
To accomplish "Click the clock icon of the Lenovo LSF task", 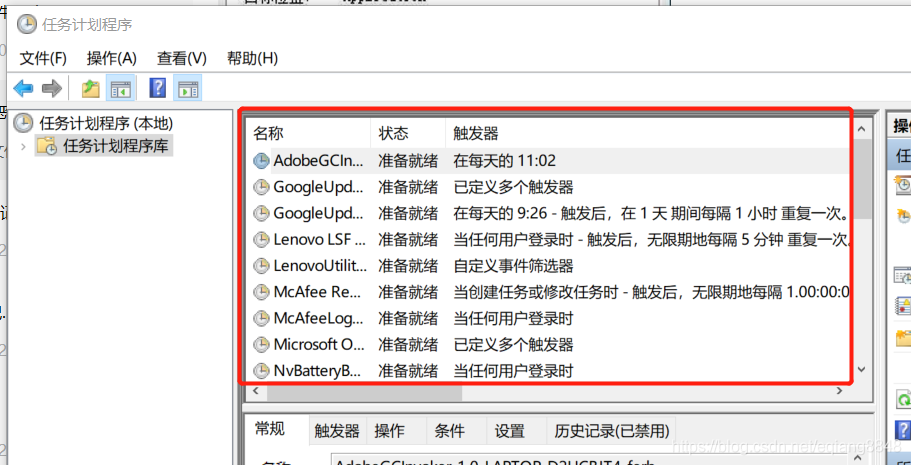I will (x=261, y=239).
